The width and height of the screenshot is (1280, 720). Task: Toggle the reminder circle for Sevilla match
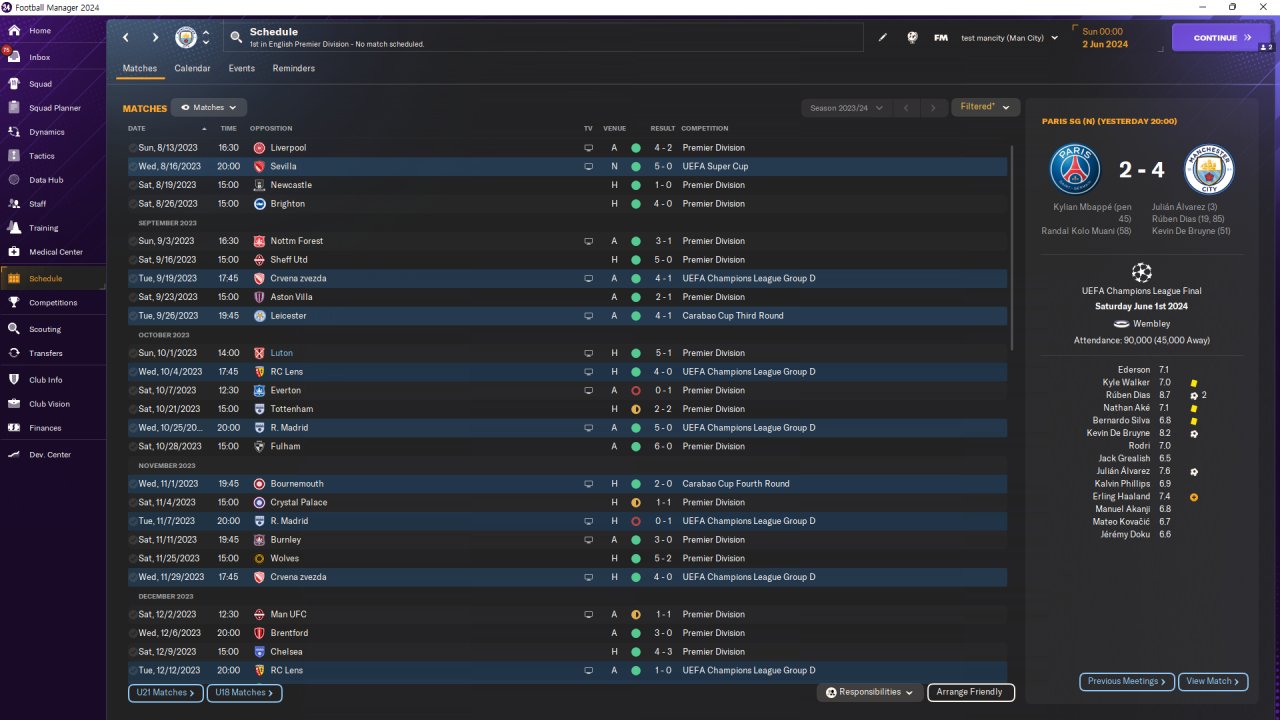(x=133, y=166)
